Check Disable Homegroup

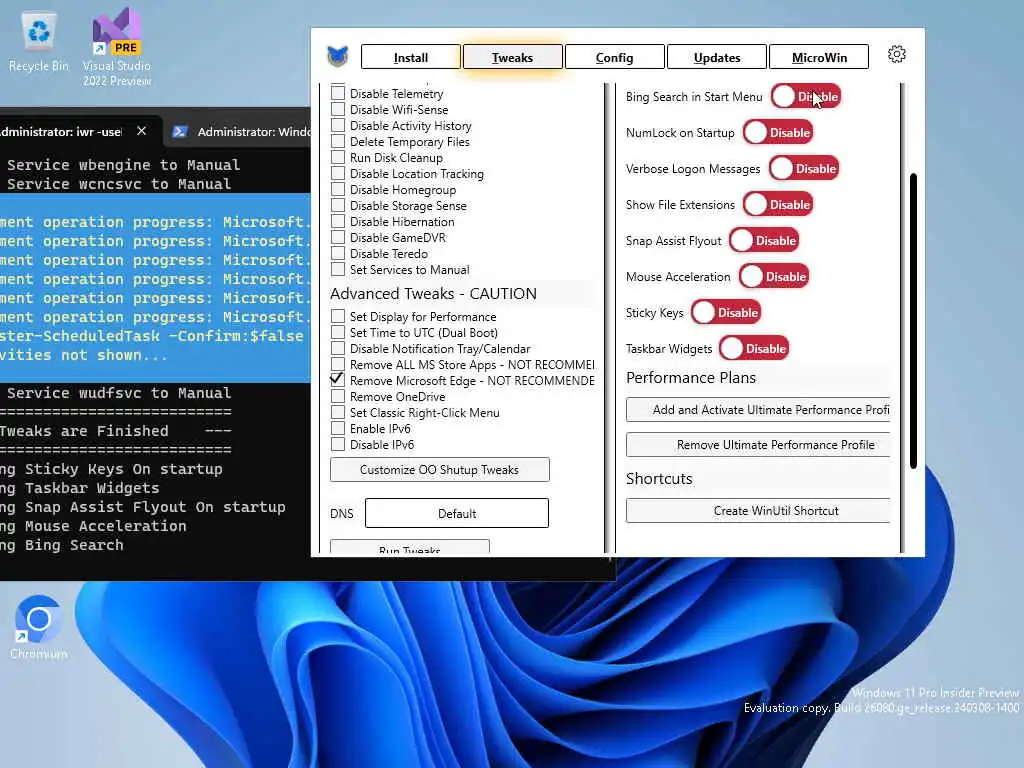pyautogui.click(x=338, y=189)
